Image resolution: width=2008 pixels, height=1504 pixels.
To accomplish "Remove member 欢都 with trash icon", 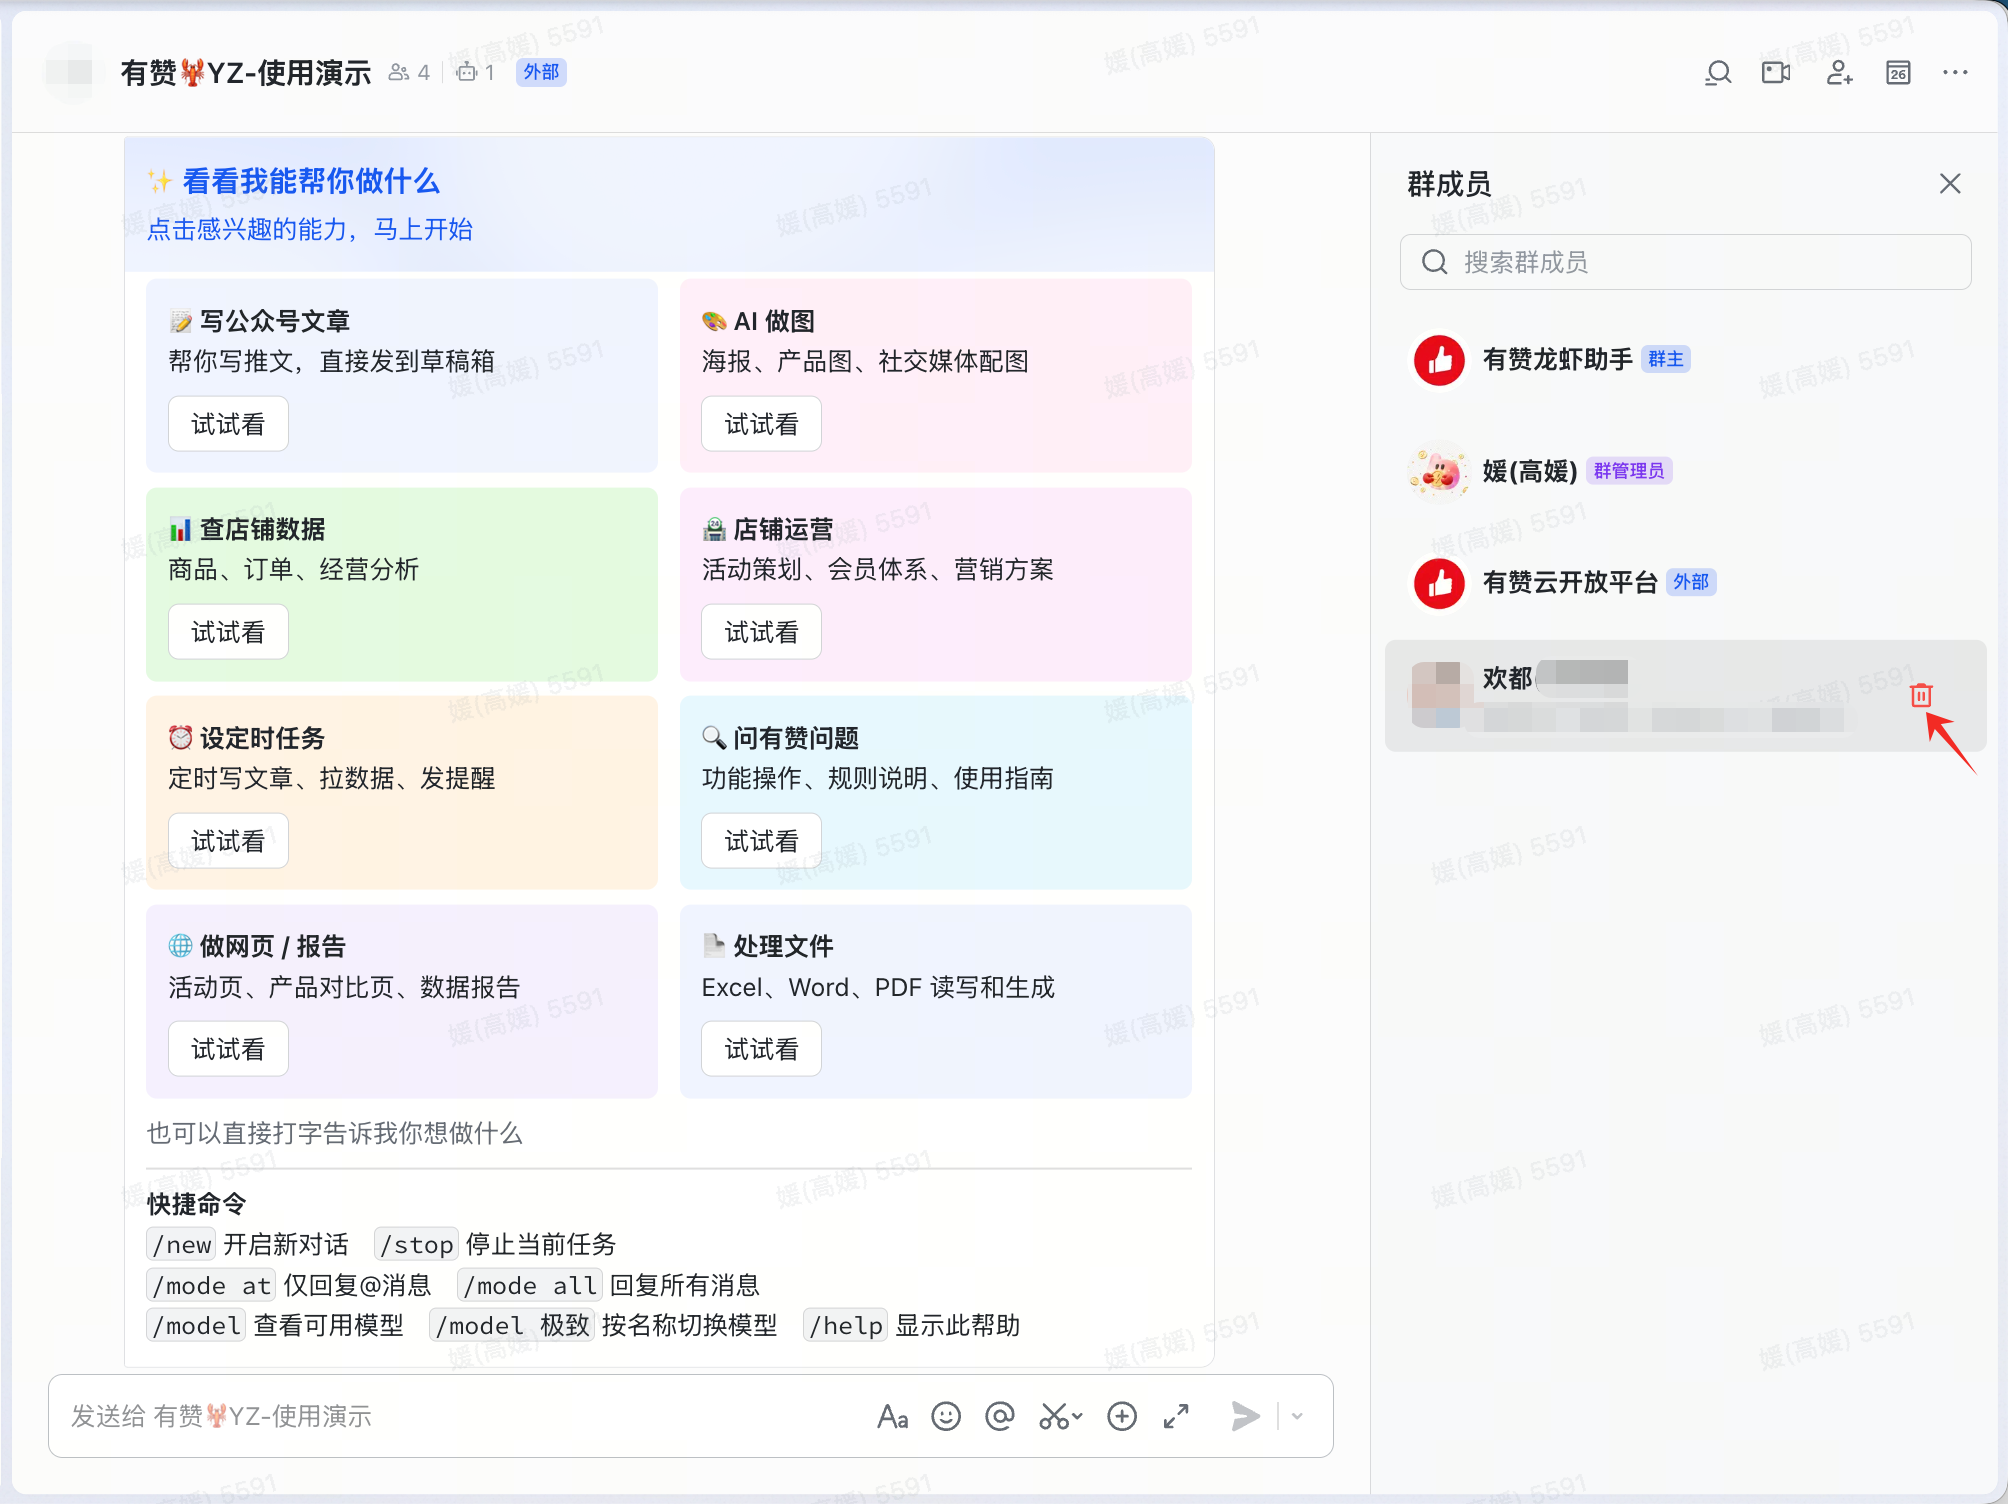I will [1921, 695].
